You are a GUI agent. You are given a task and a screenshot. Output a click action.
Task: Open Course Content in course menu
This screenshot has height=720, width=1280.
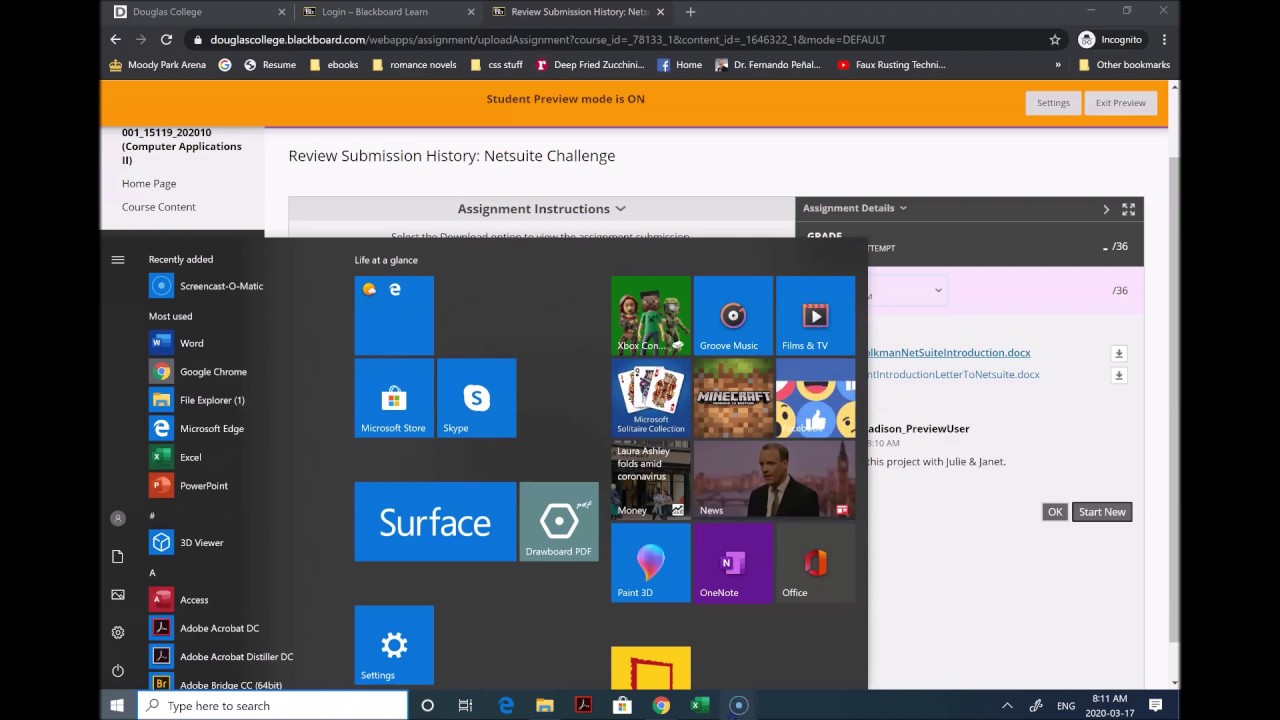coord(159,207)
